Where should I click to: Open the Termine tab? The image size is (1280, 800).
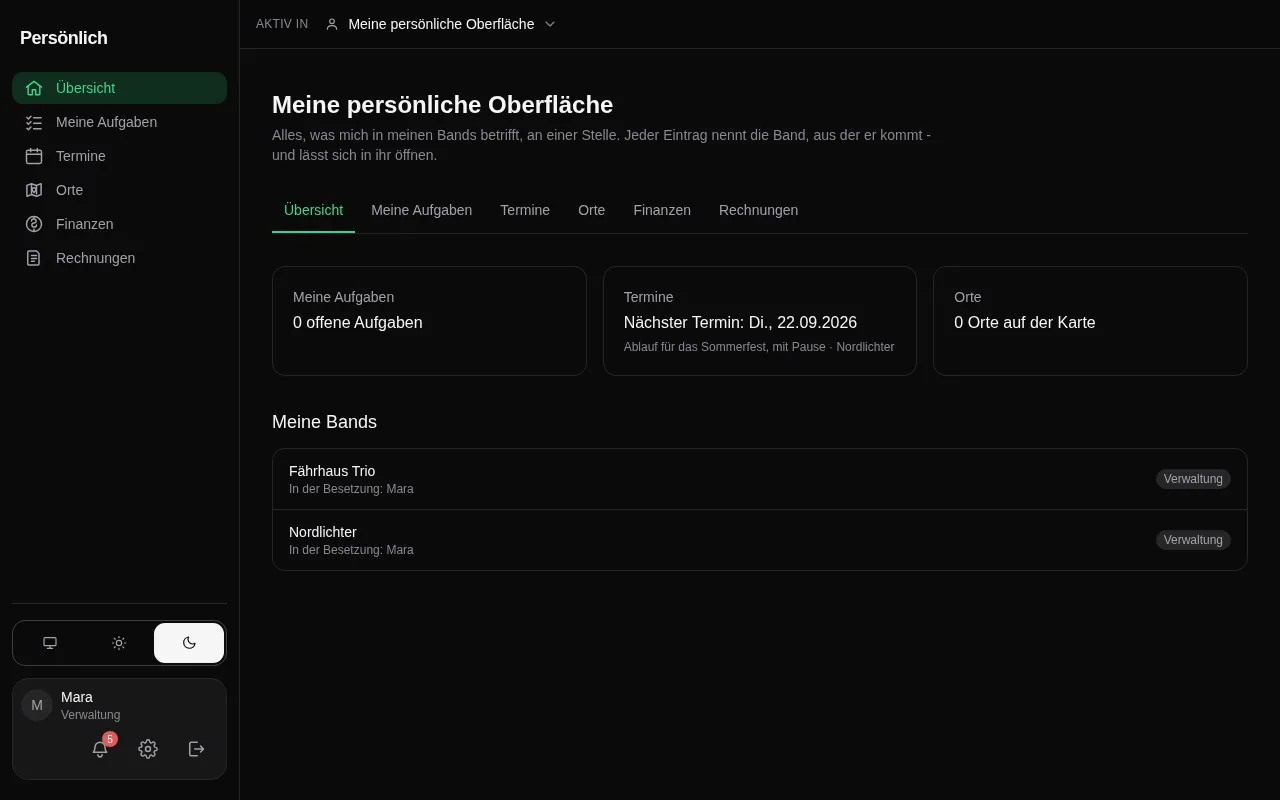525,210
